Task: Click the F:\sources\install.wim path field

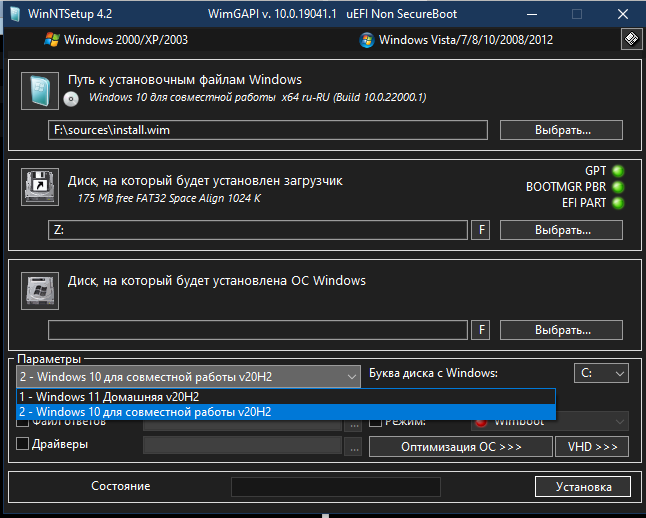Action: coord(268,130)
